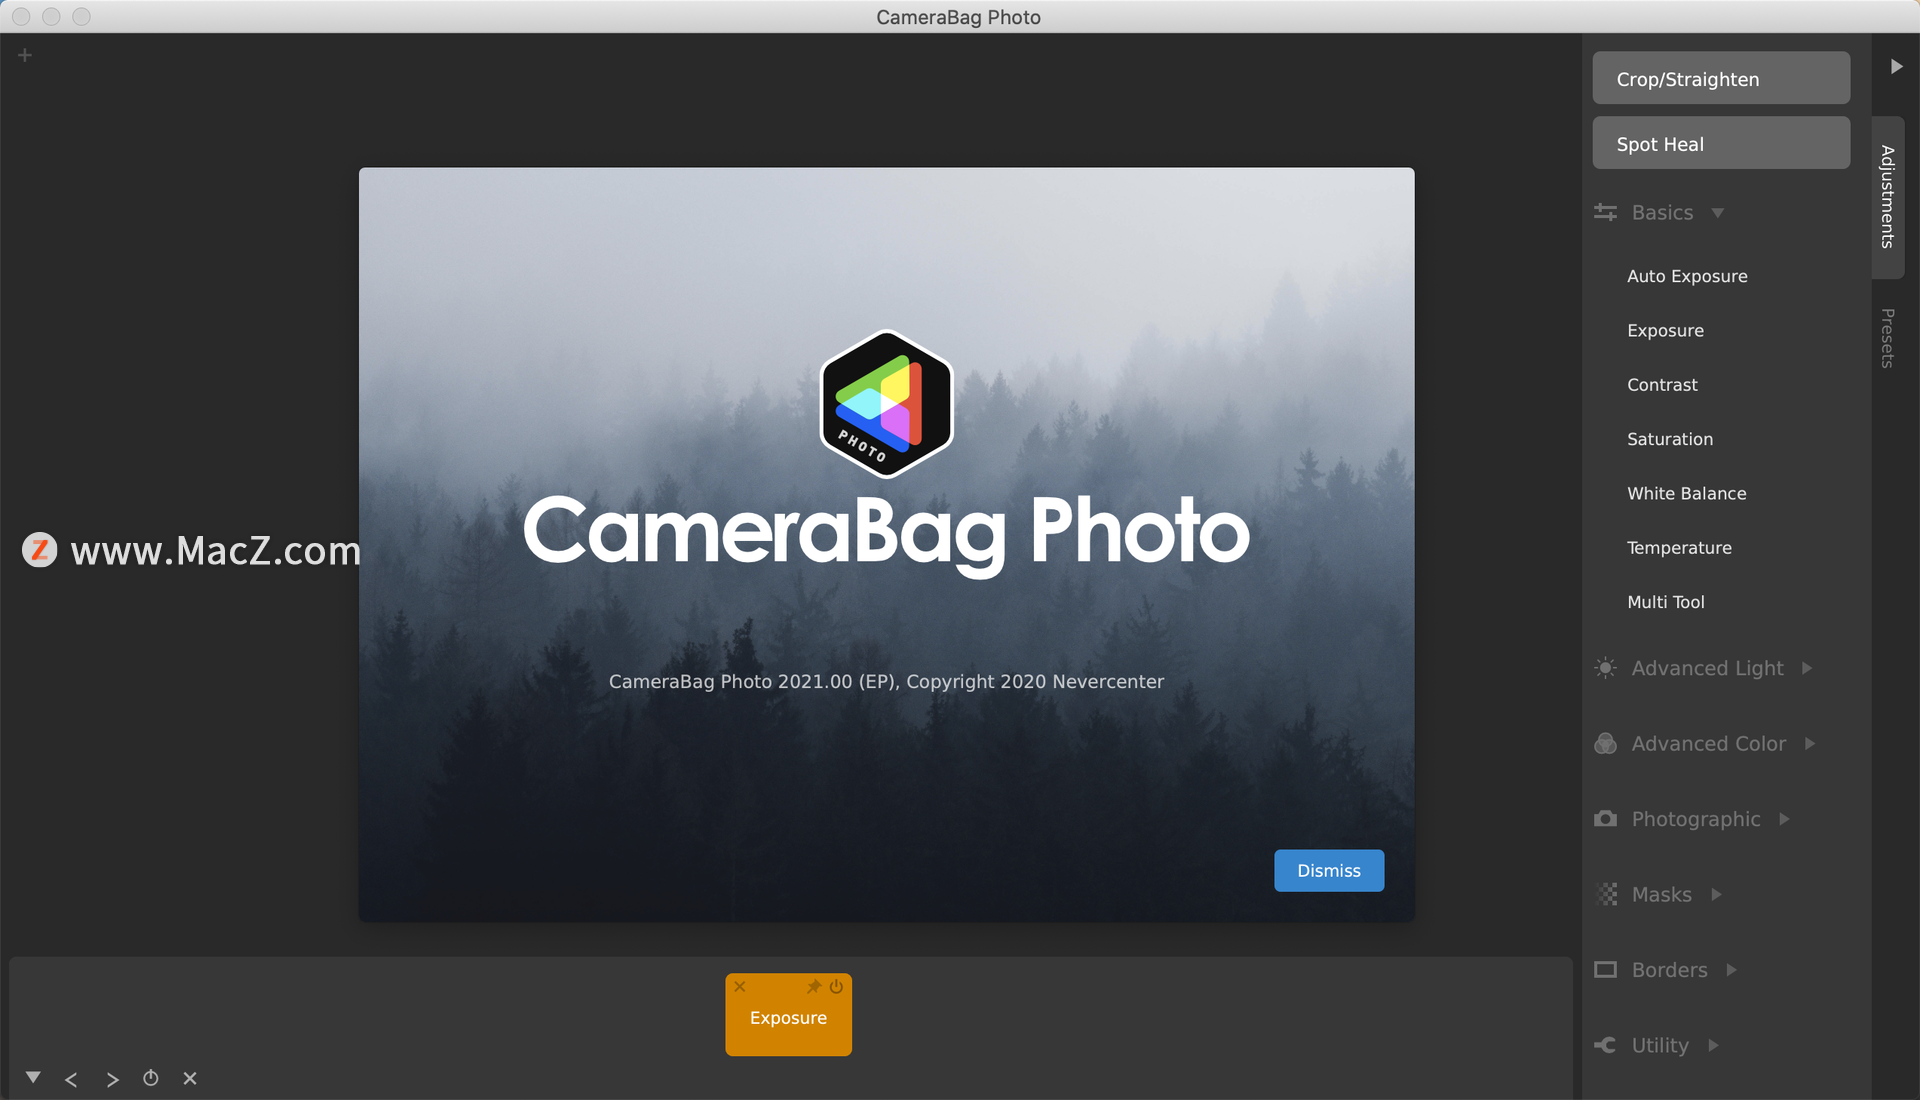The width and height of the screenshot is (1920, 1100).
Task: Click the Advanced Light sun icon
Action: (1605, 668)
